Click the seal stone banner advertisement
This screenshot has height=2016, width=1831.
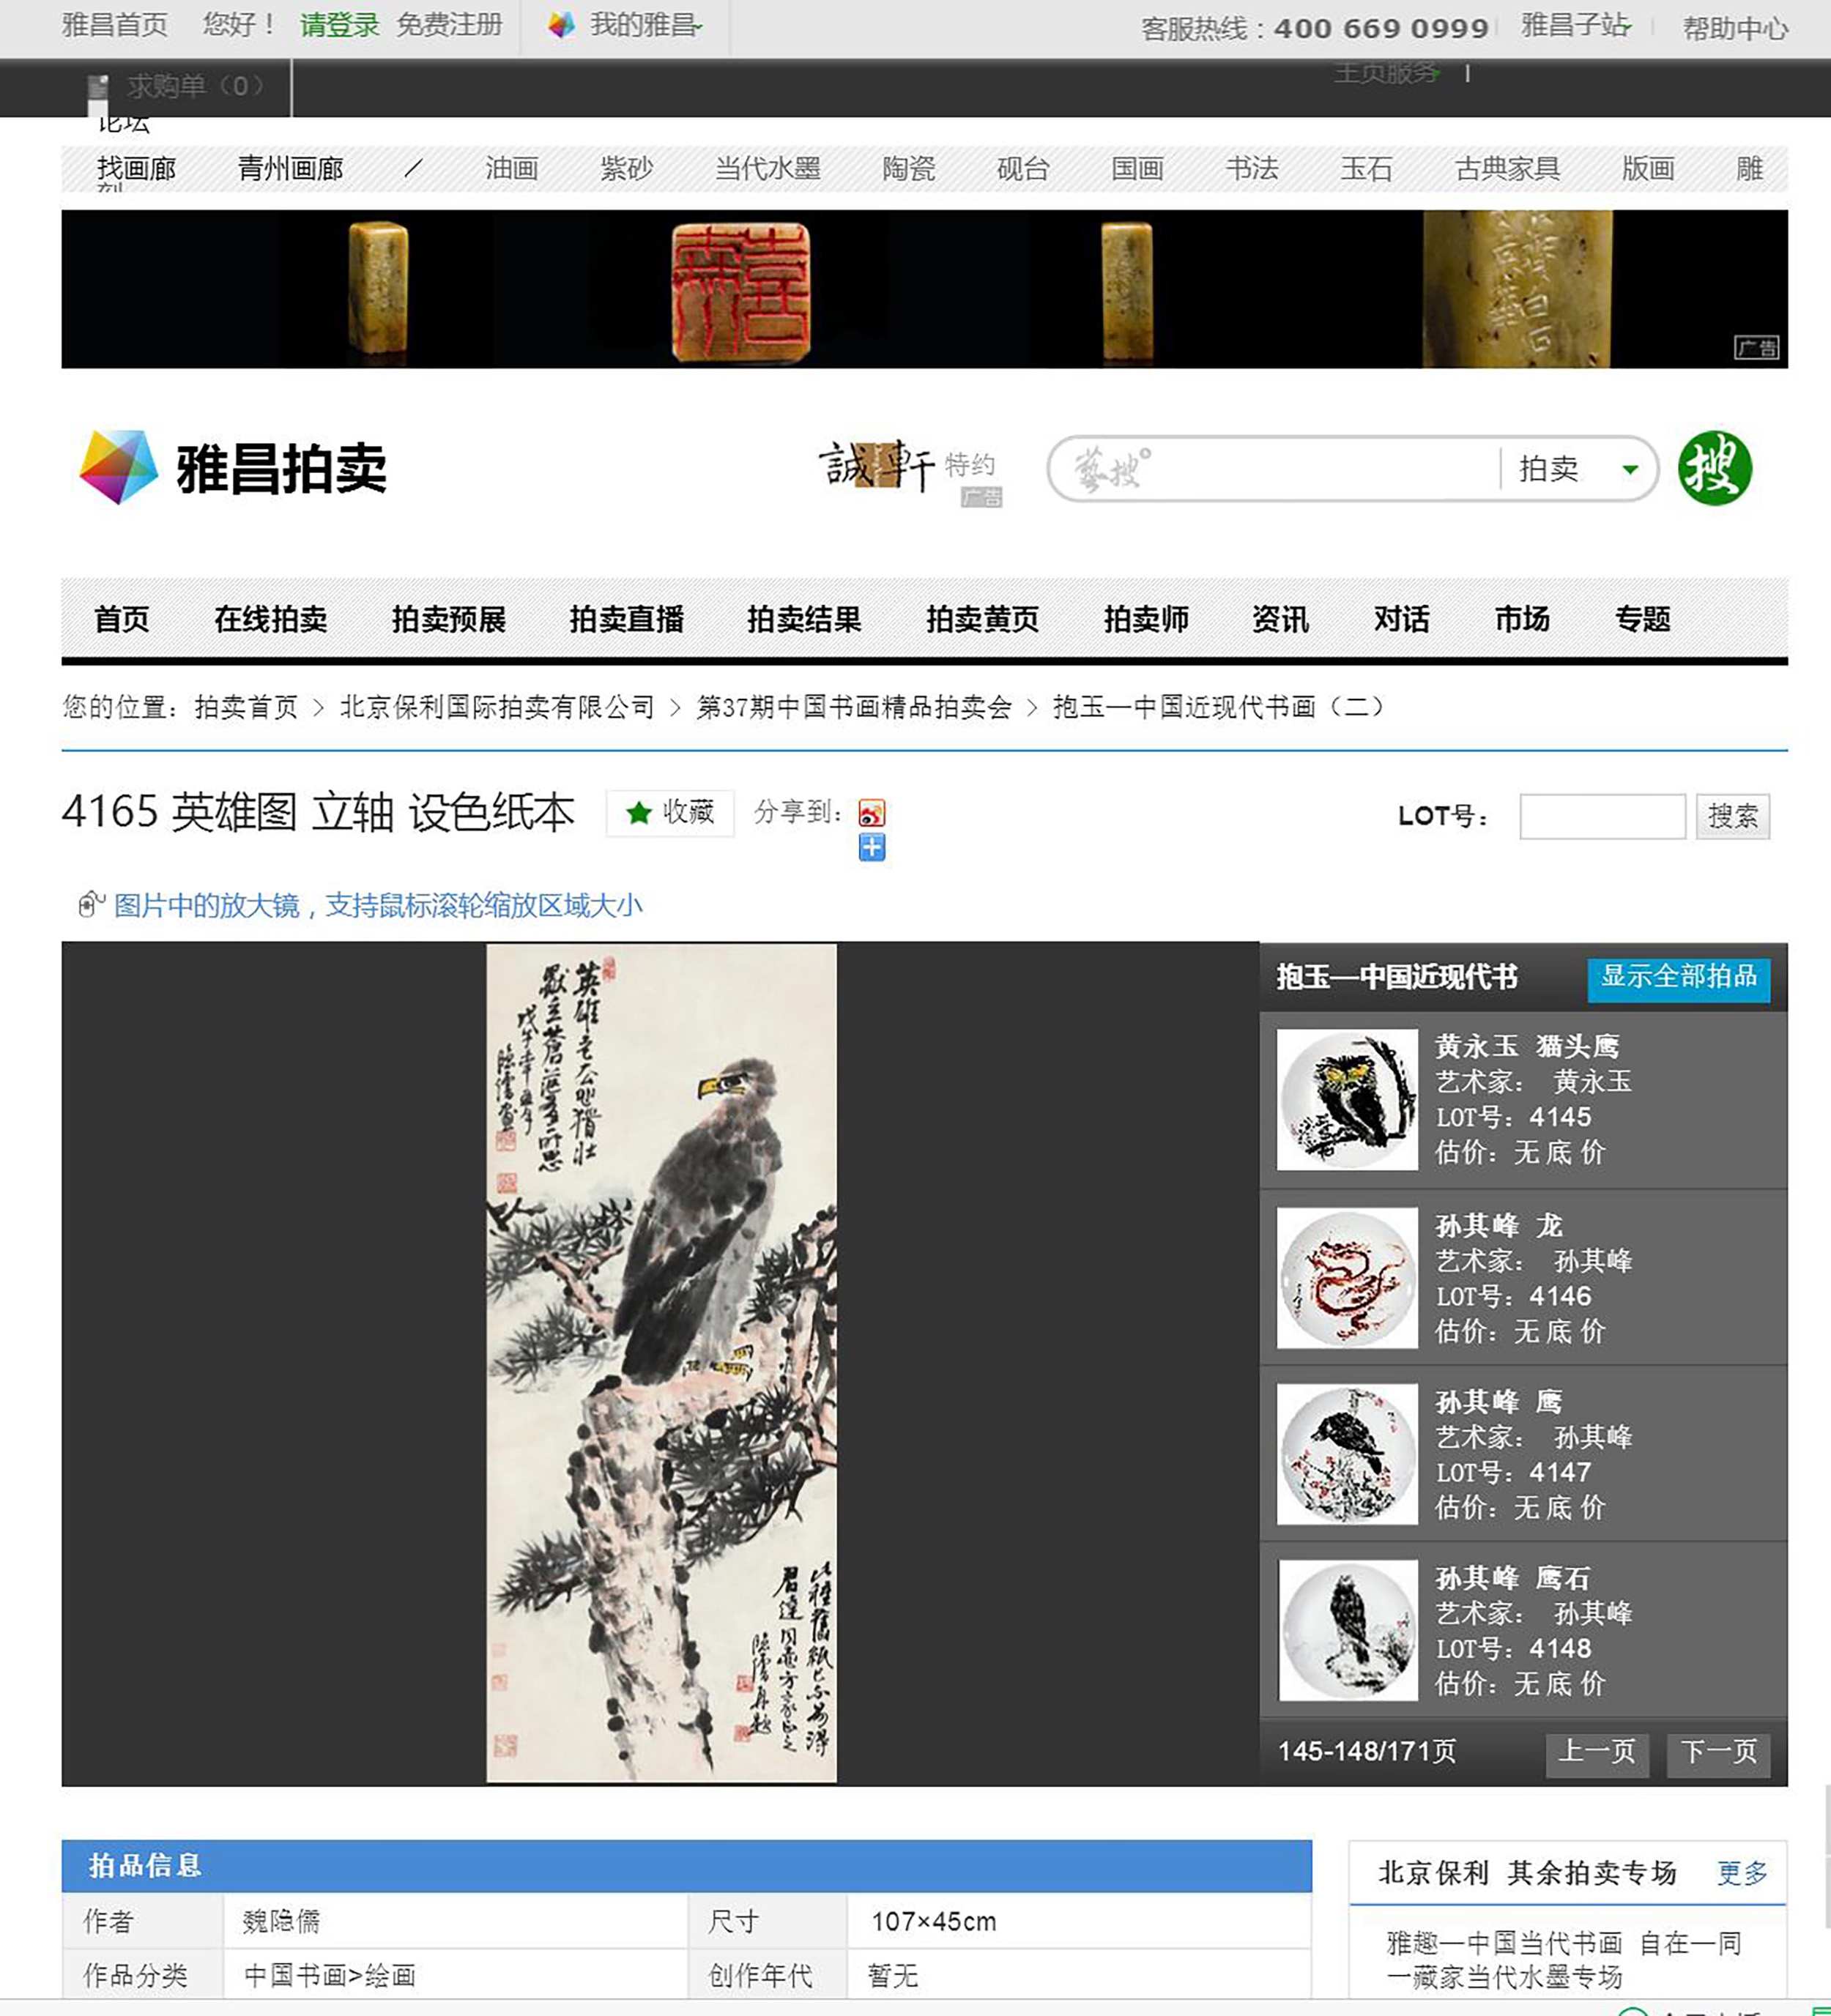[x=924, y=289]
